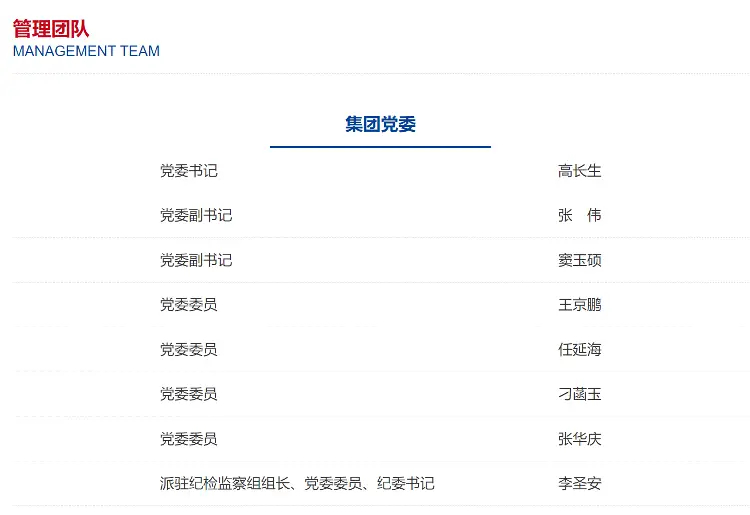Click 党委副书记 title beside 窦玉硕
The image size is (750, 515).
[196, 260]
